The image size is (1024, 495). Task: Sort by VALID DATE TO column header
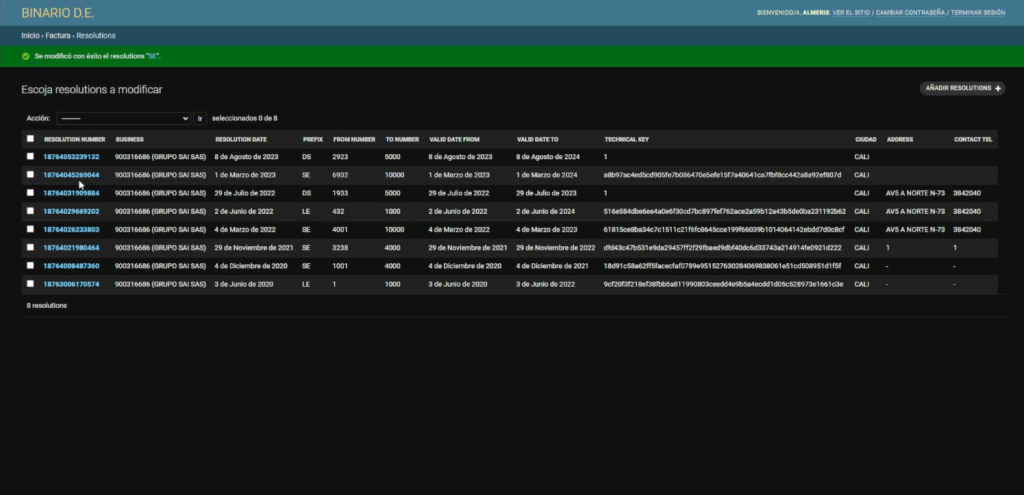(537, 140)
